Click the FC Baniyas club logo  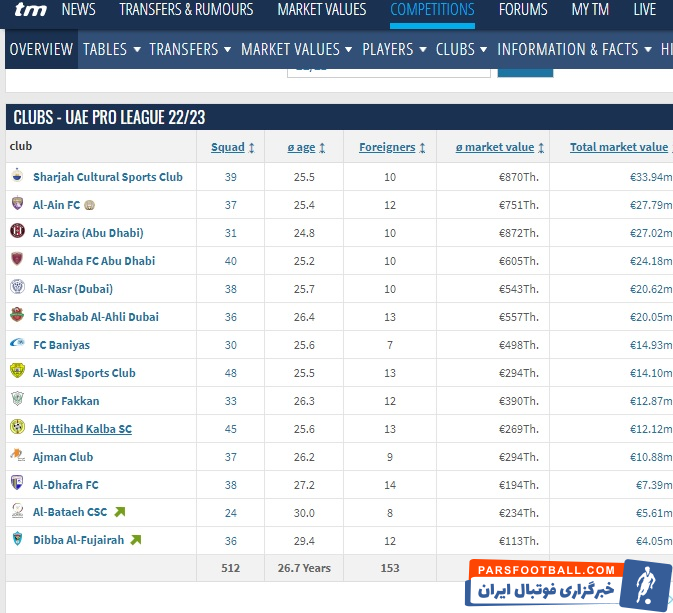coord(17,345)
